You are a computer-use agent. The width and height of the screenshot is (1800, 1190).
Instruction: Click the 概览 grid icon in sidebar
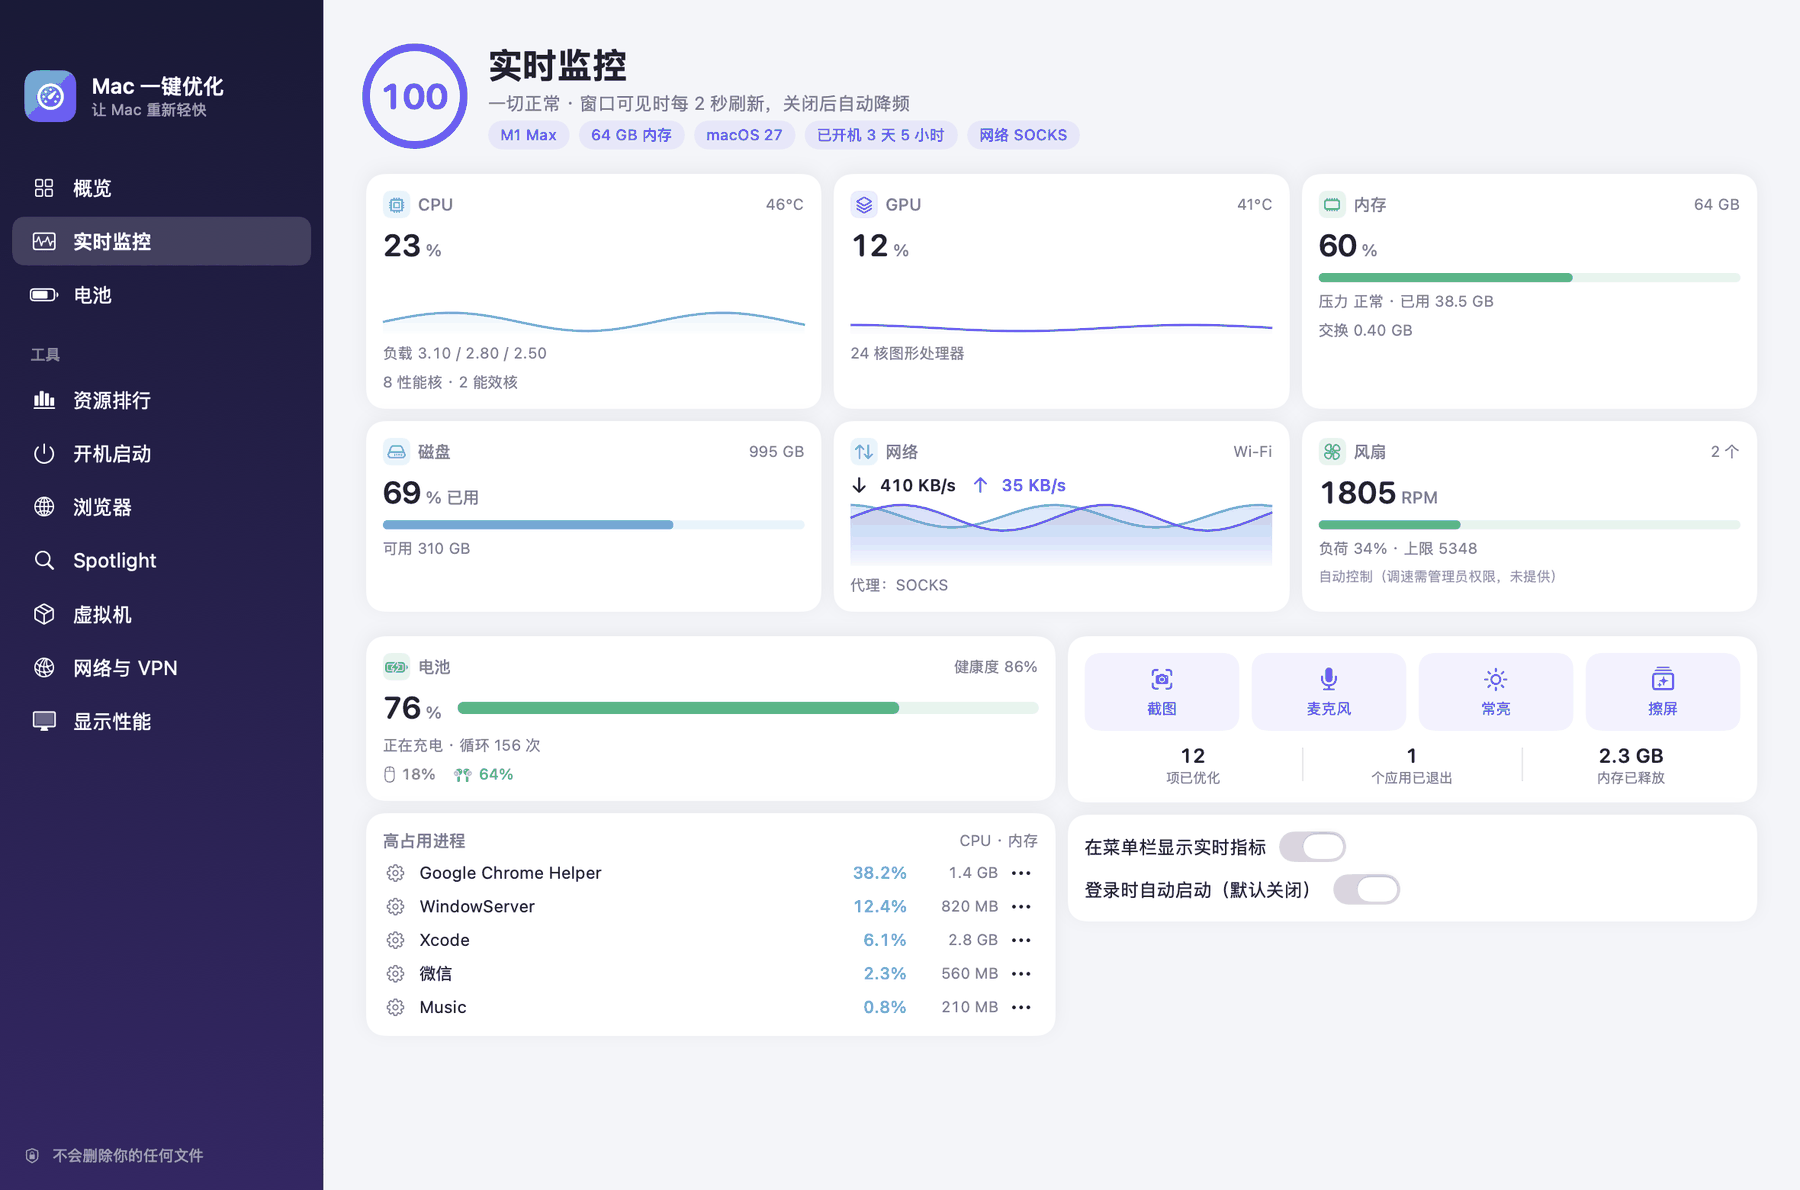[x=44, y=188]
